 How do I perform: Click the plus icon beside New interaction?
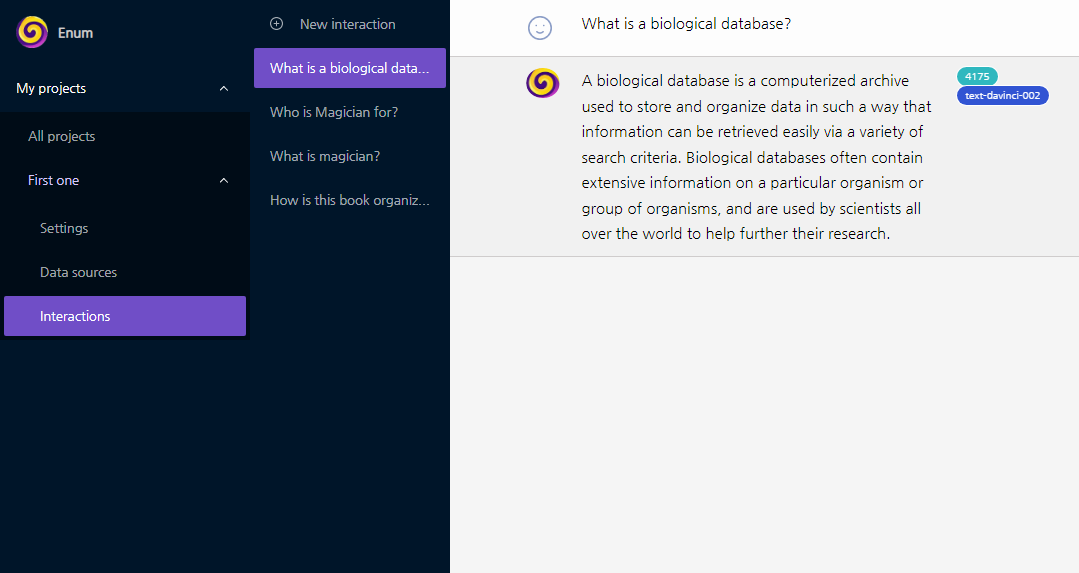277,24
